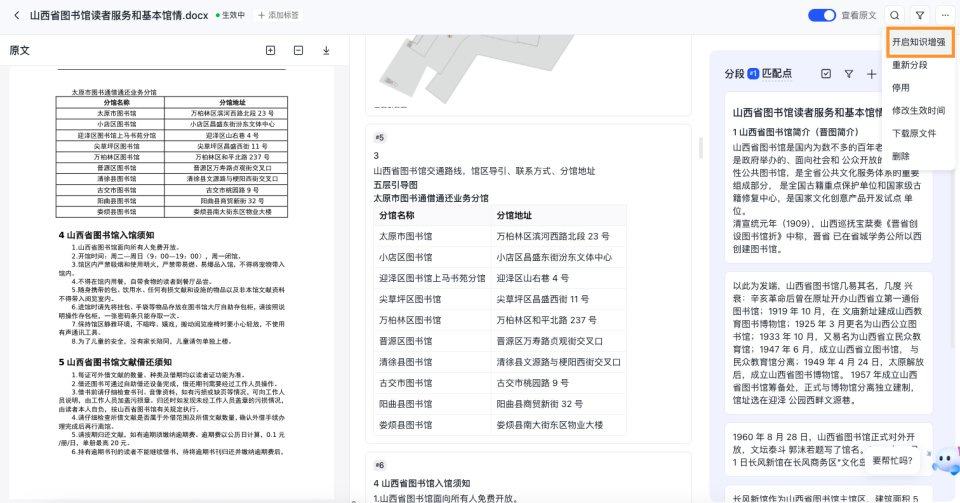This screenshot has height=503, width=960.
Task: Download the original document from preview panel
Action: (326, 50)
